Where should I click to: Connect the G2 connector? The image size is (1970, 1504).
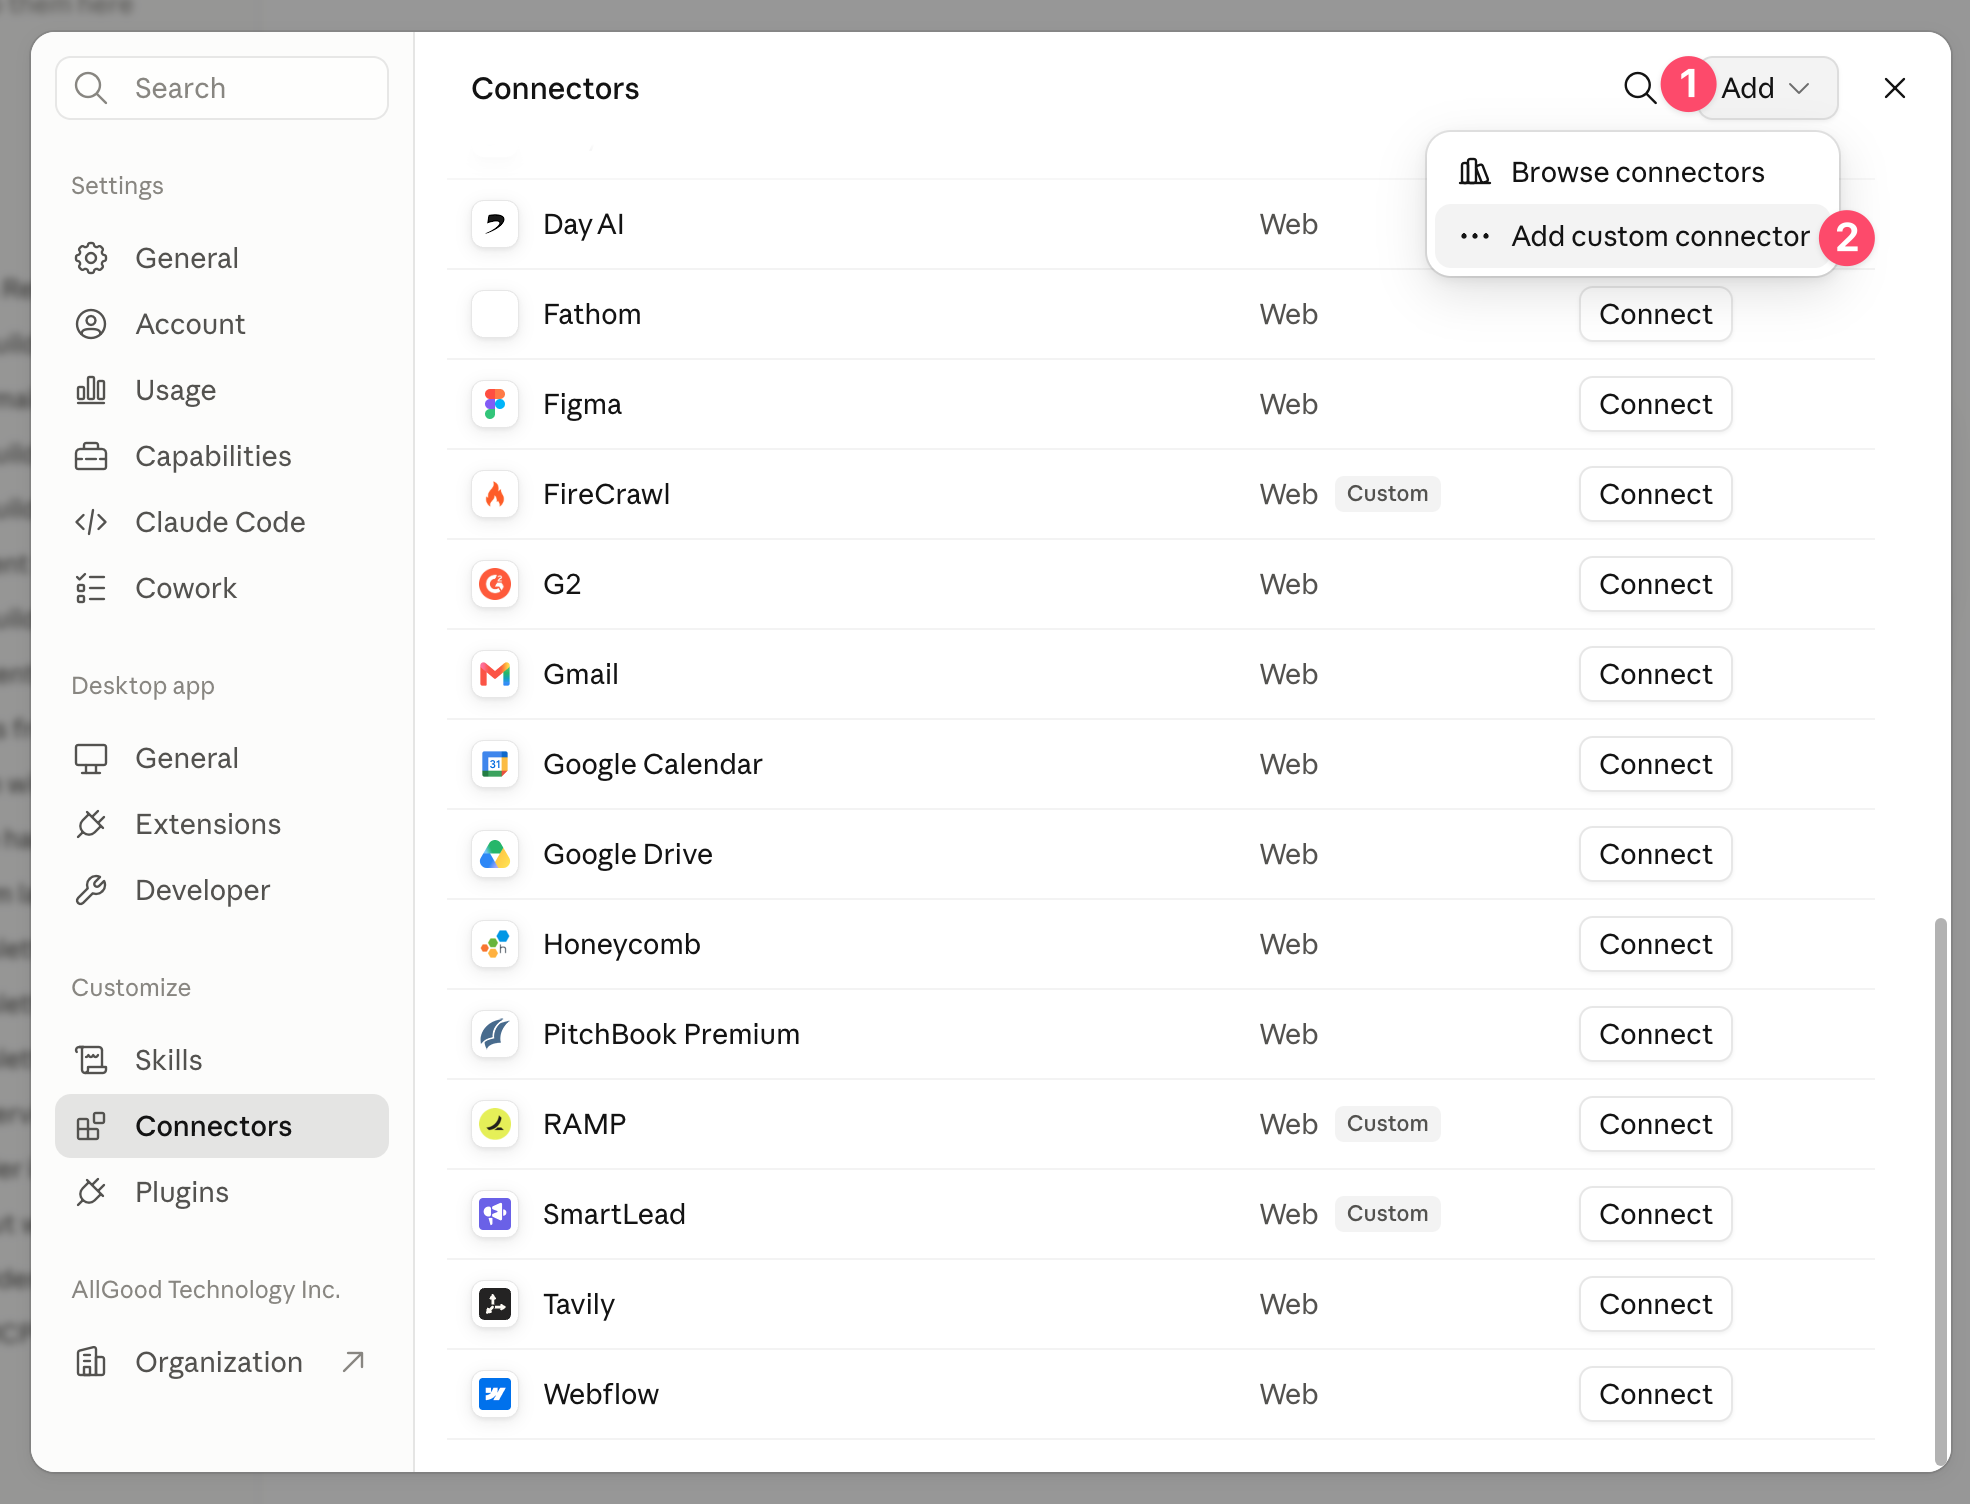click(x=1655, y=584)
